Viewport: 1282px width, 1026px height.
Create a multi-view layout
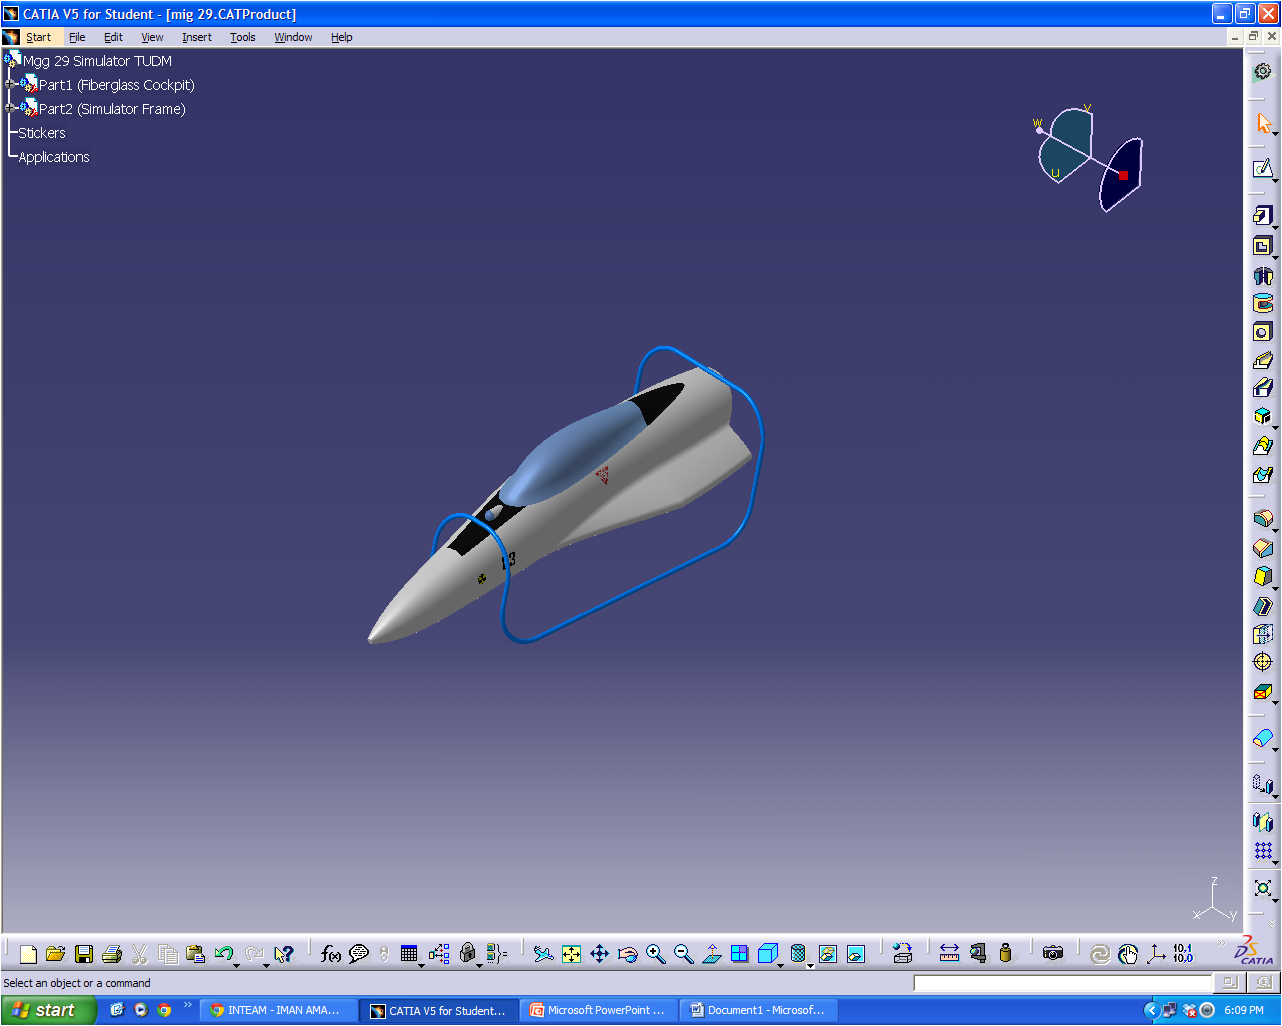point(739,954)
